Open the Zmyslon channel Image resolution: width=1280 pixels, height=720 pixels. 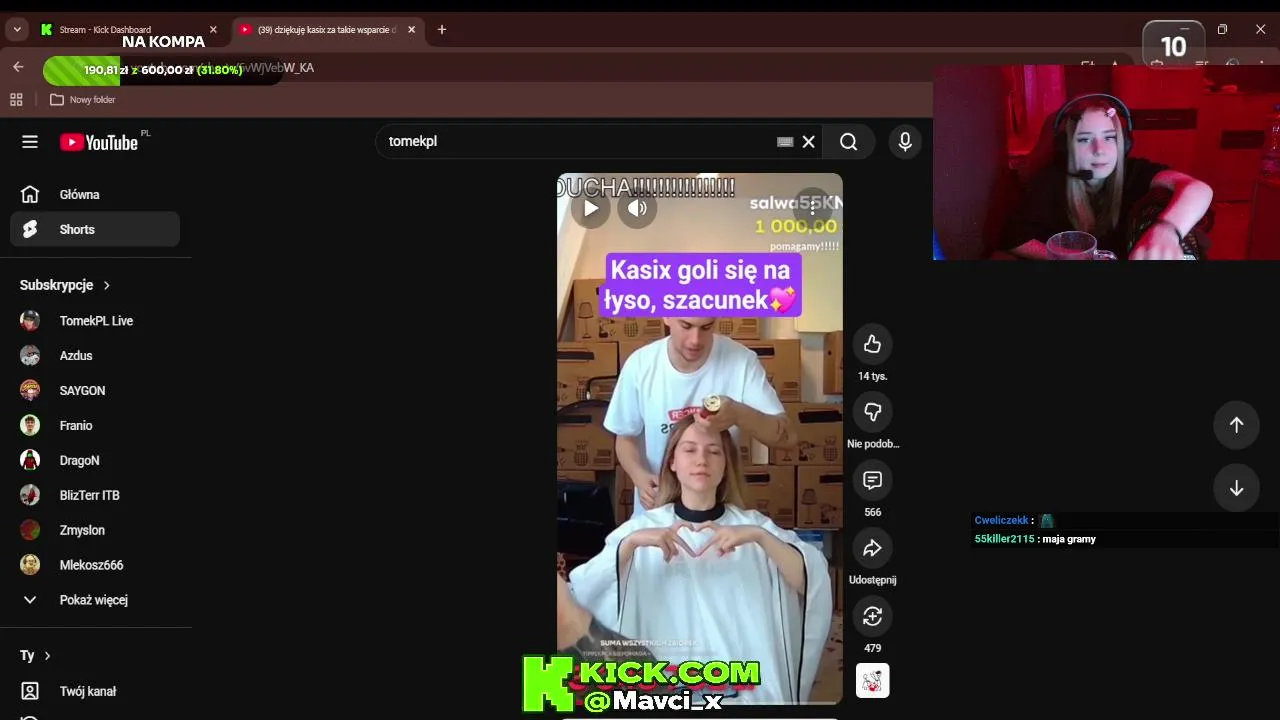coord(95,531)
